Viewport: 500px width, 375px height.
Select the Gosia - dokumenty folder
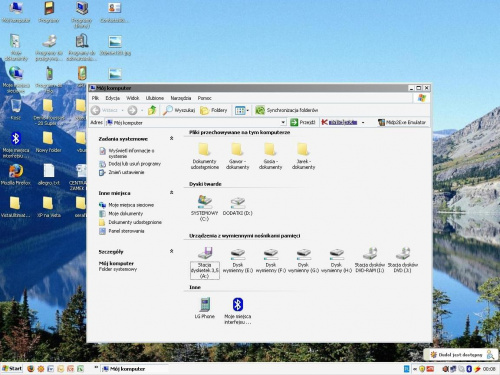click(x=270, y=156)
